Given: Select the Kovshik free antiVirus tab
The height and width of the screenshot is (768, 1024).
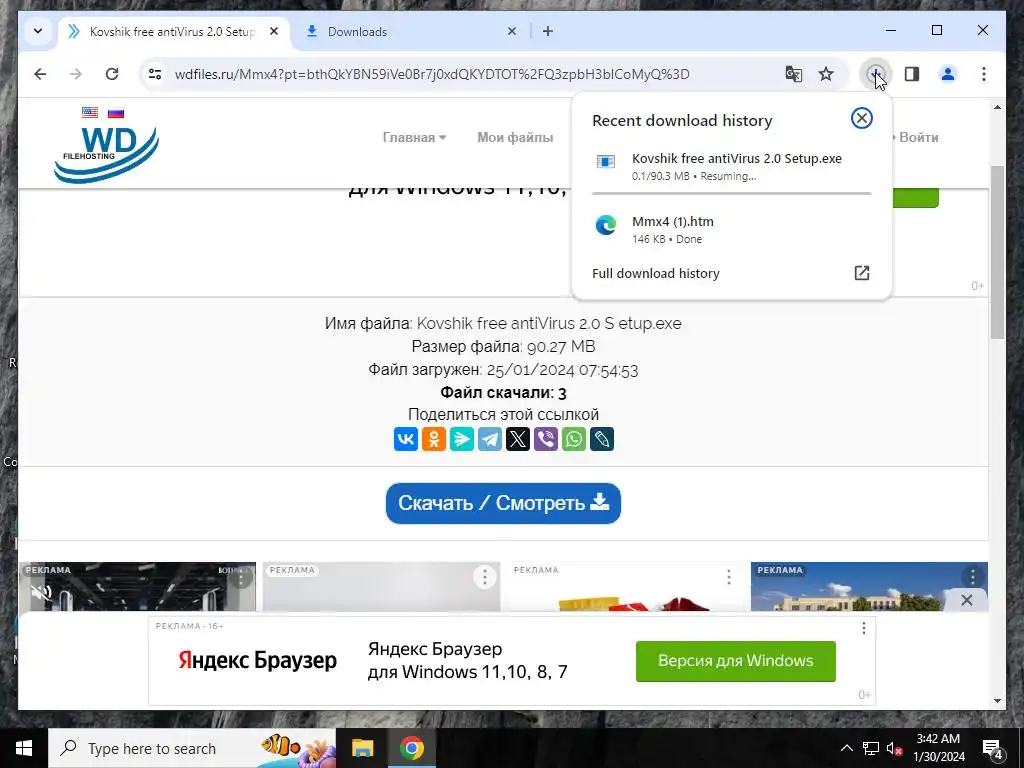Looking at the screenshot, I should pyautogui.click(x=173, y=31).
